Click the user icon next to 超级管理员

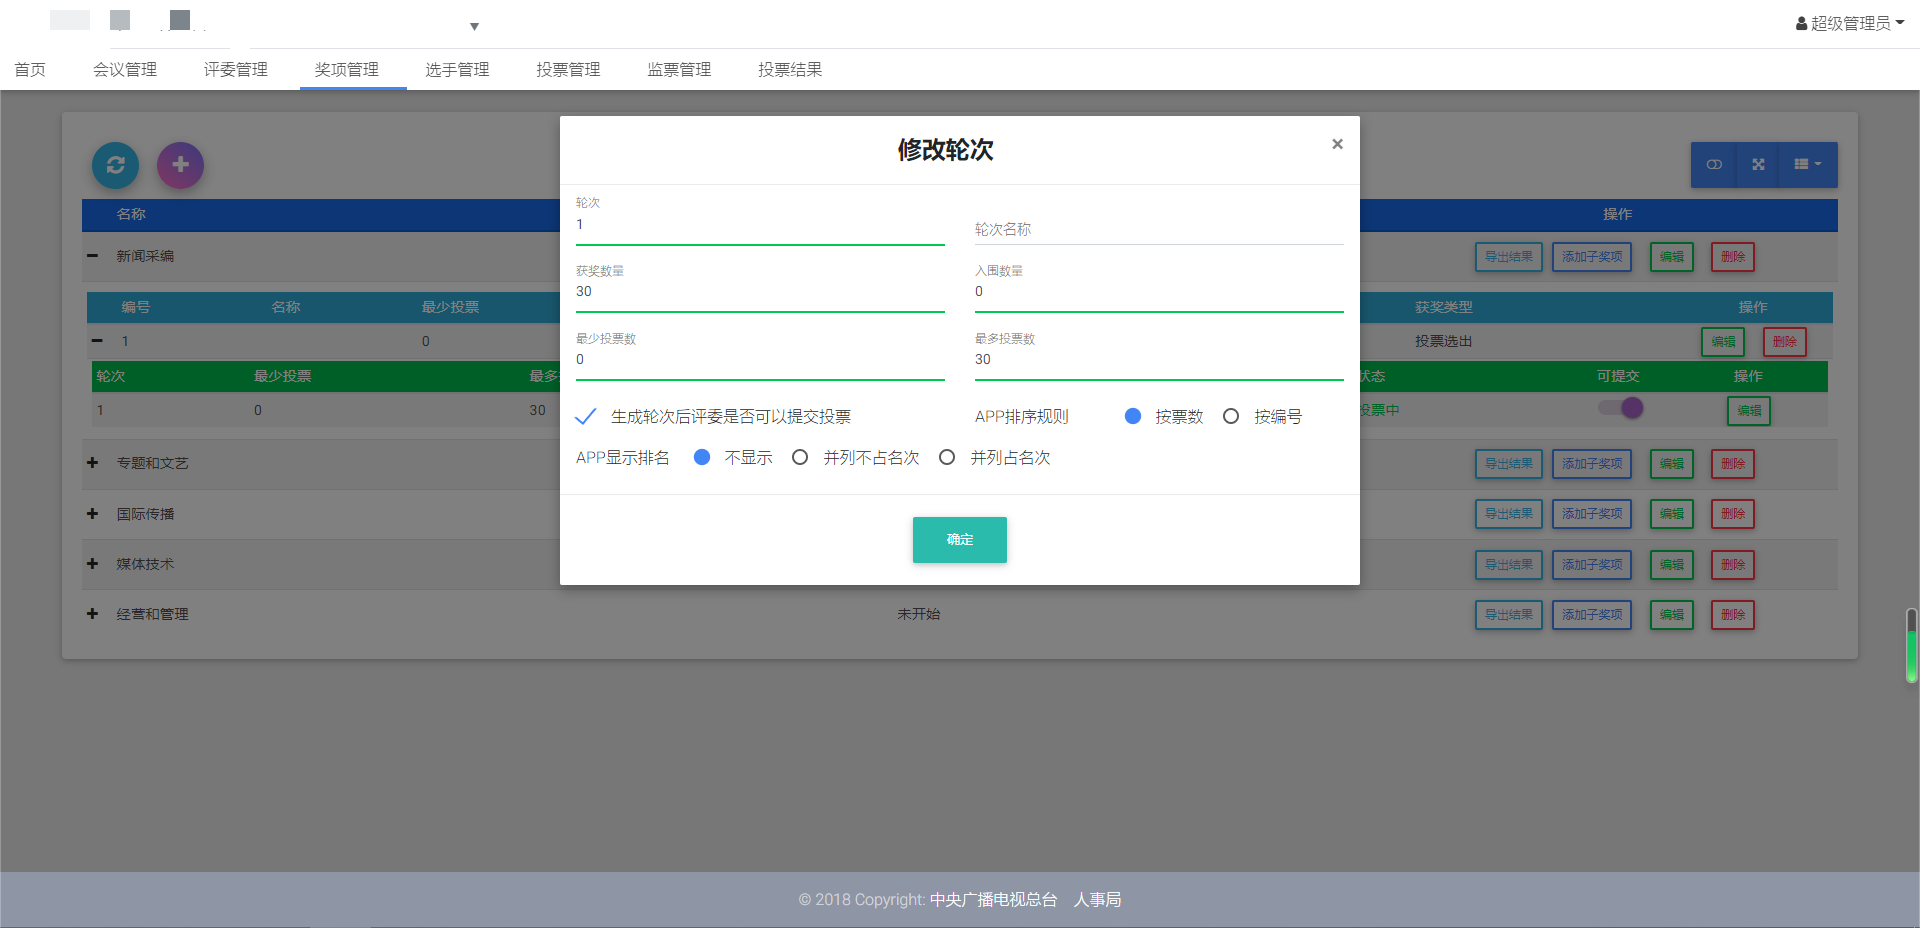coord(1801,23)
